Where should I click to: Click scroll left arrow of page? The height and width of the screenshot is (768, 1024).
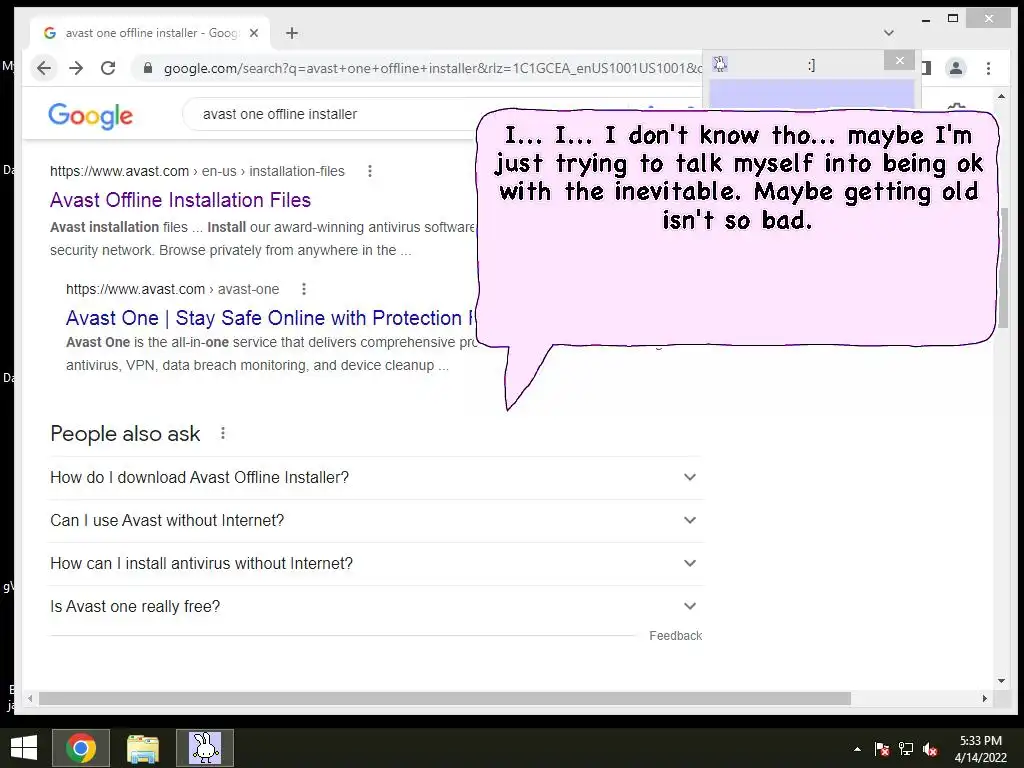pyautogui.click(x=30, y=698)
